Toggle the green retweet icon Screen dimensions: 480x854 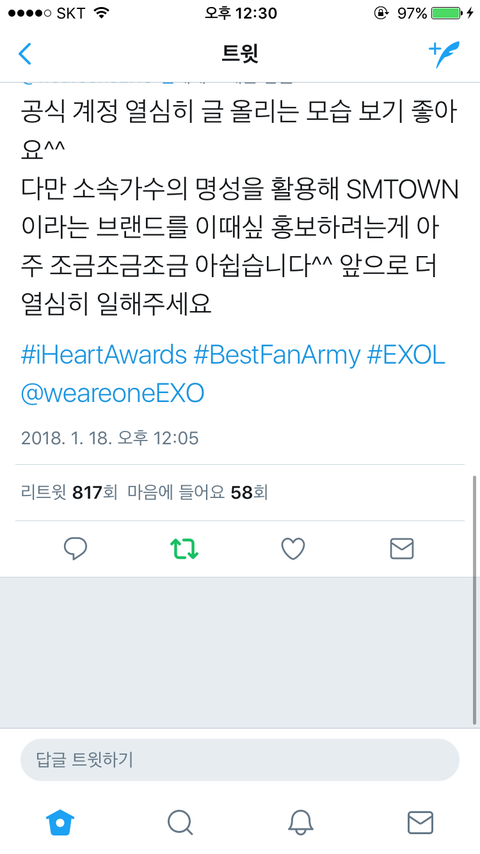184,549
